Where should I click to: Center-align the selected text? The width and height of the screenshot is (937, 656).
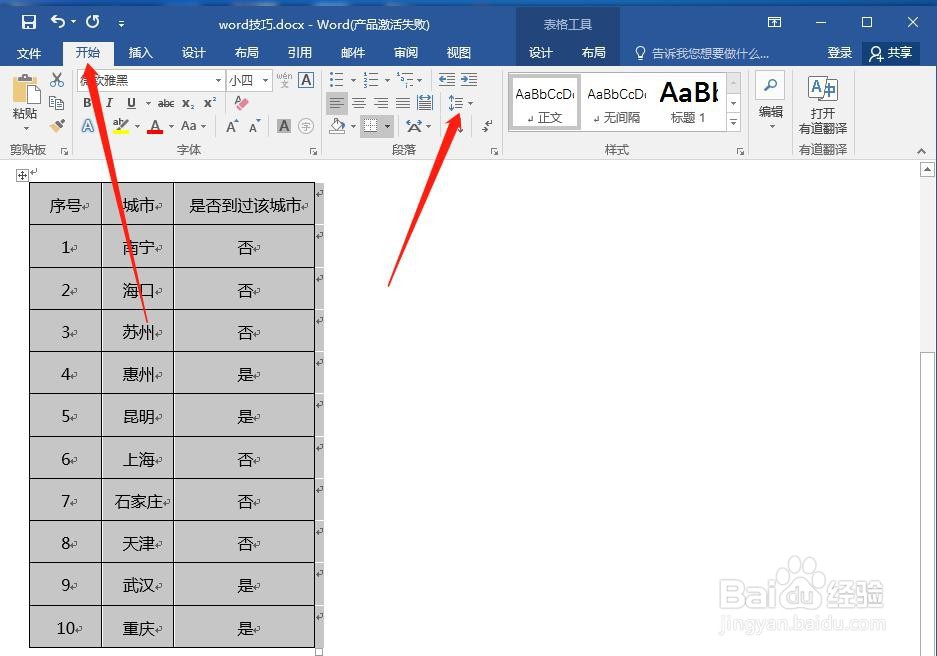[357, 102]
